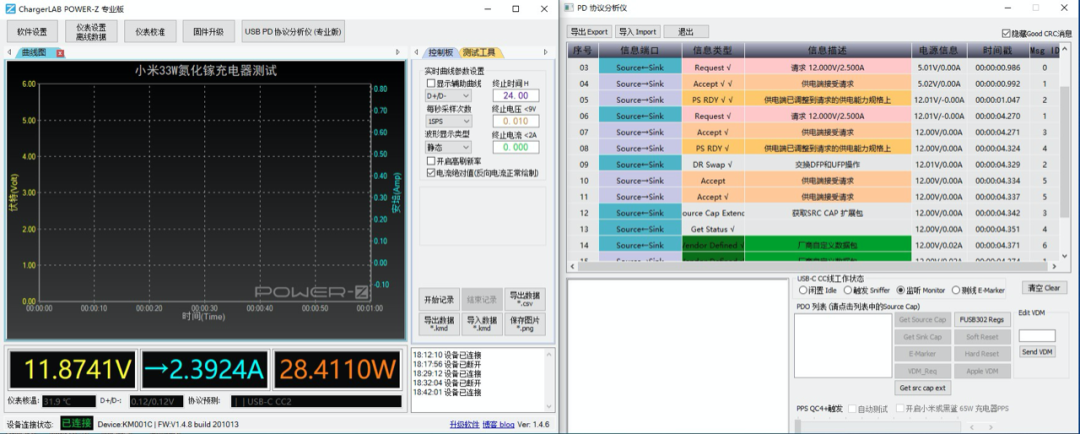The width and height of the screenshot is (1080, 434).
Task: Open USB PD 协议分析仪 (专业版)
Action: [293, 31]
